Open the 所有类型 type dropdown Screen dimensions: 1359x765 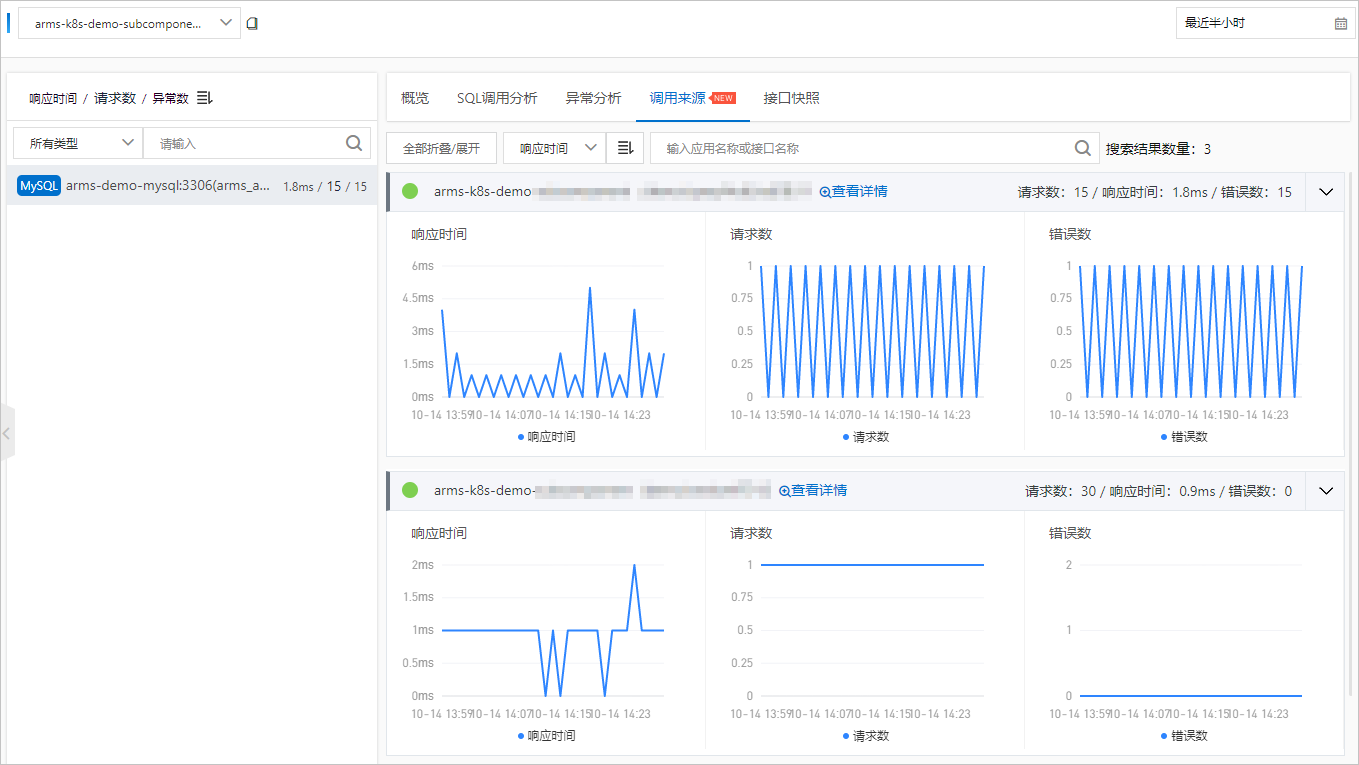[78, 143]
